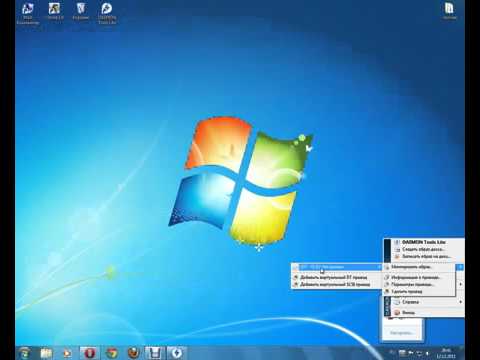
Task: Expand the Справка submenu
Action: click(x=428, y=302)
